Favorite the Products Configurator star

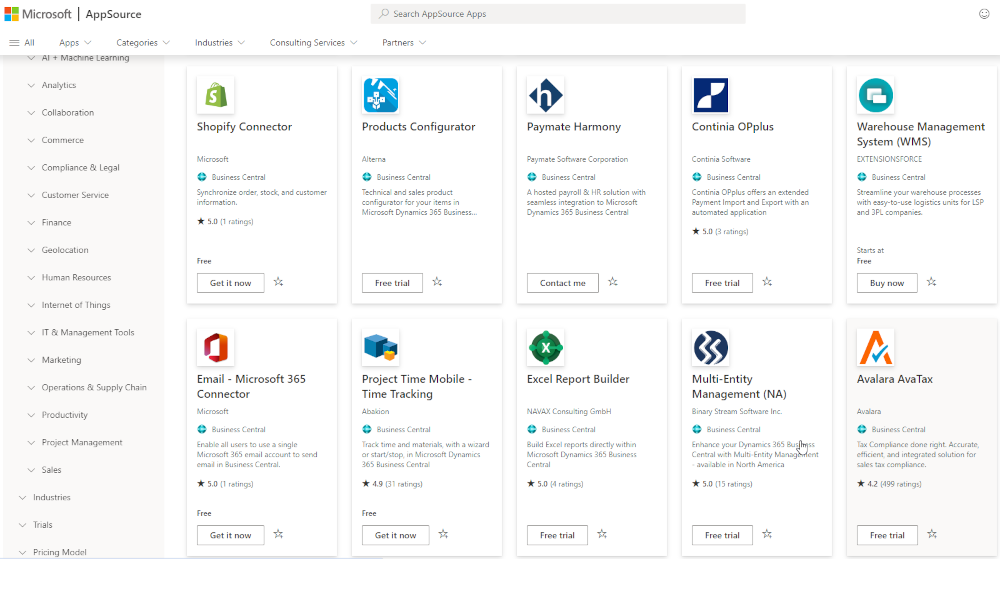tap(437, 282)
